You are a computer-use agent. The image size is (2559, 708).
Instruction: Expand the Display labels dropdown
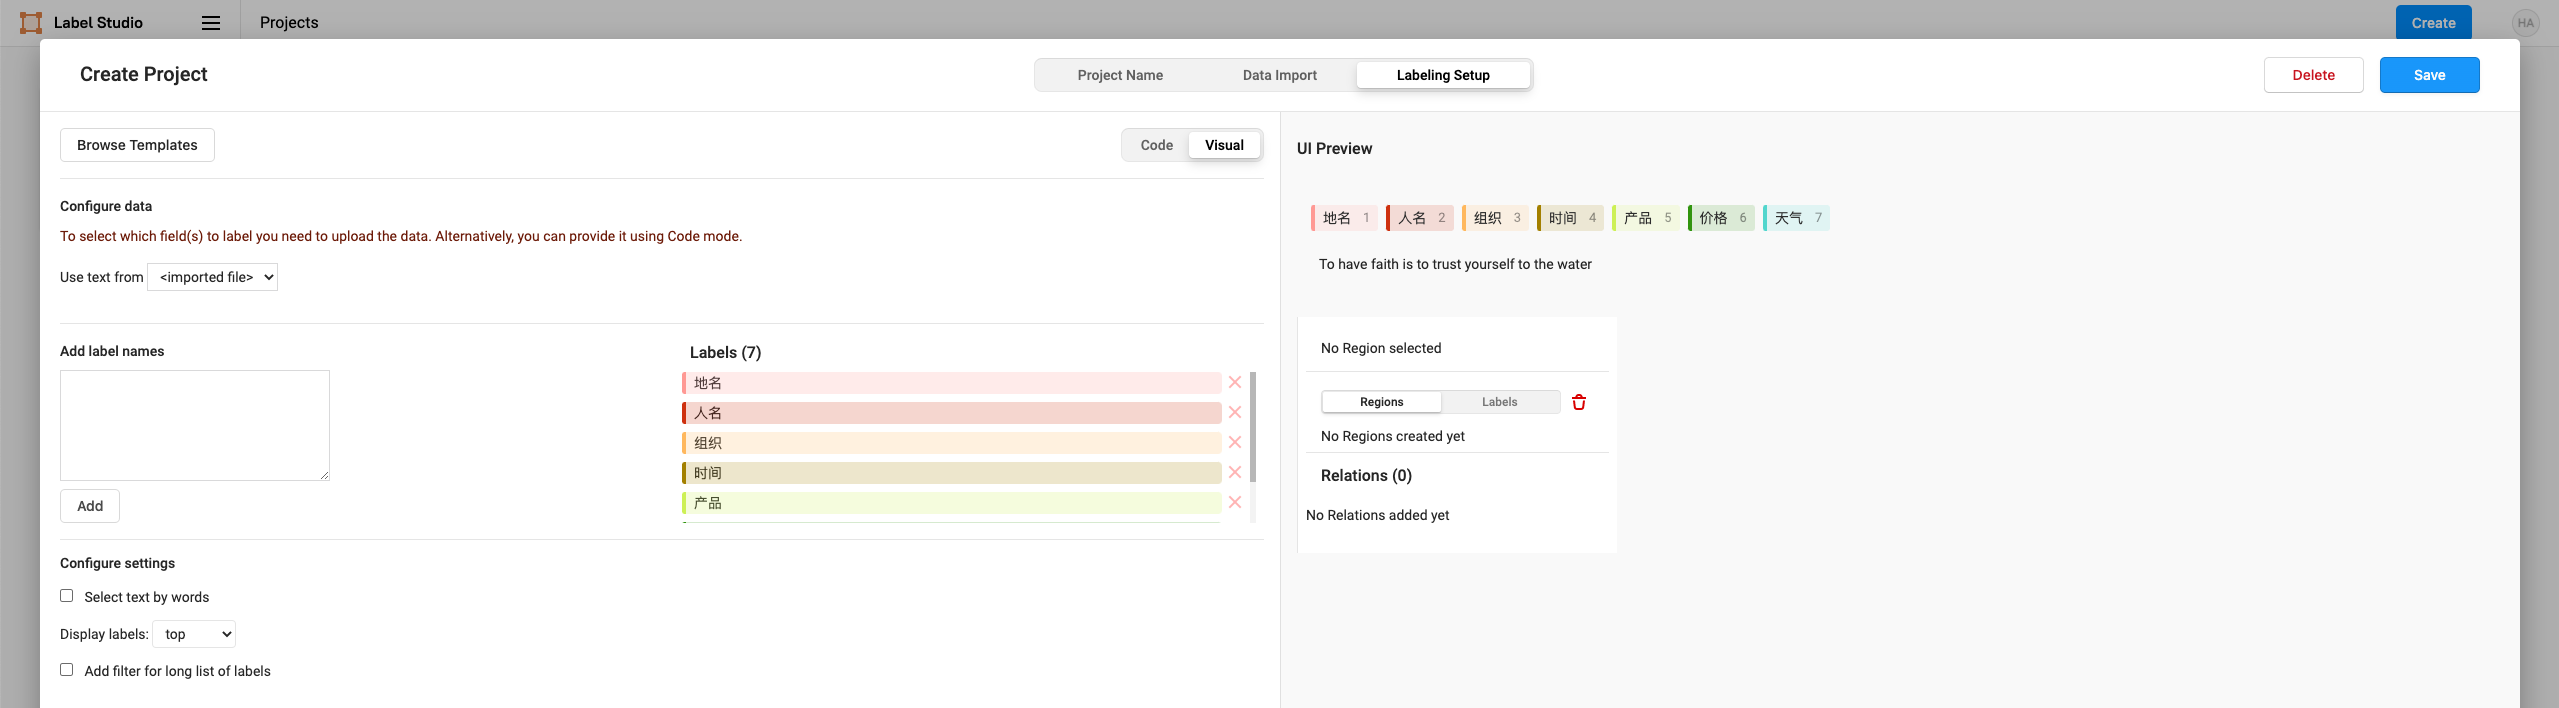(194, 634)
